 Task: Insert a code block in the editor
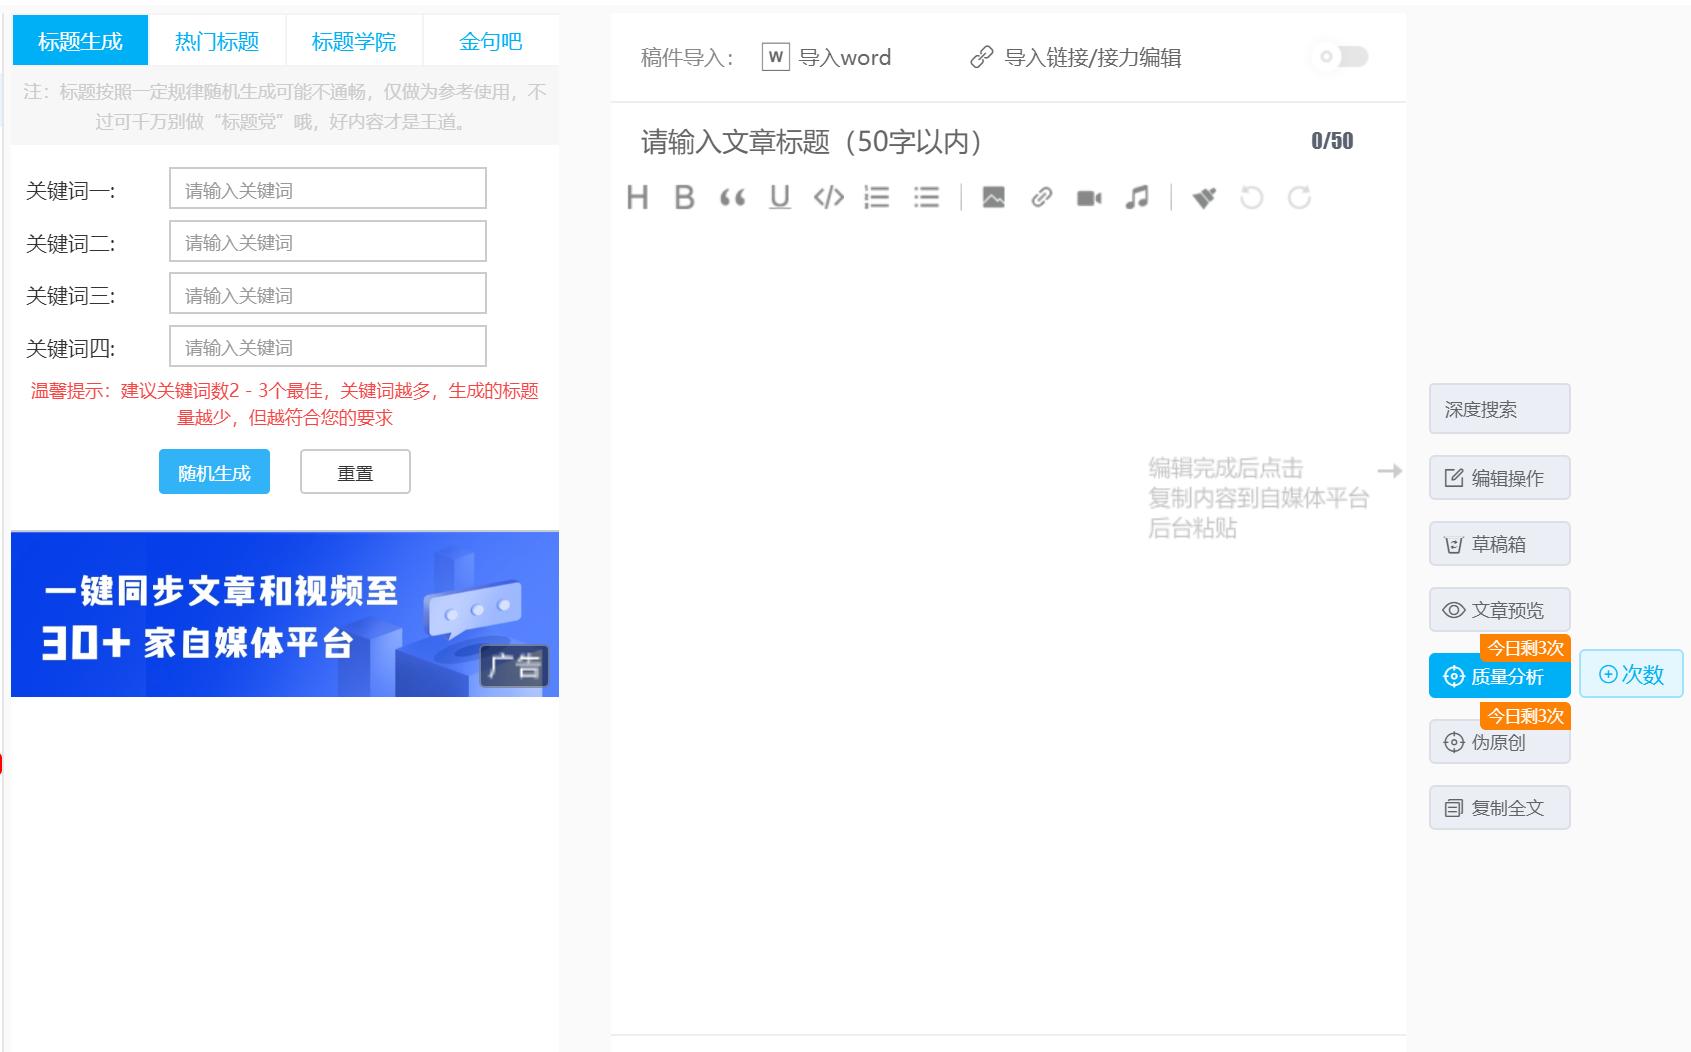[x=829, y=197]
